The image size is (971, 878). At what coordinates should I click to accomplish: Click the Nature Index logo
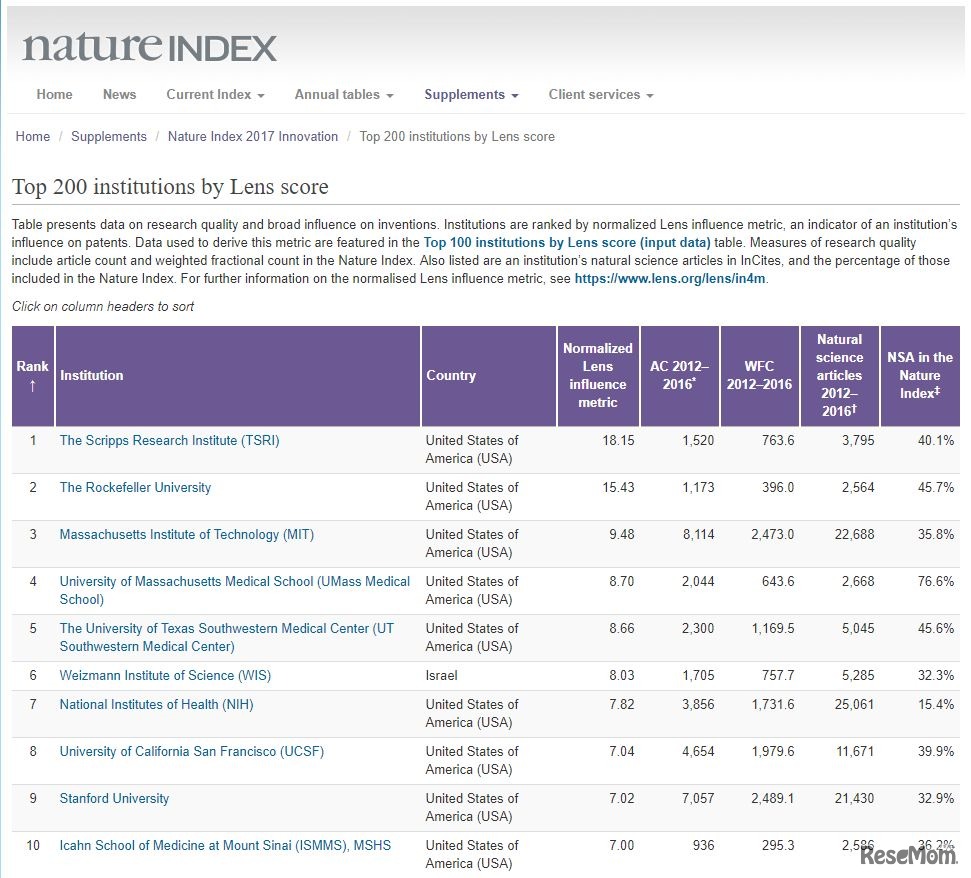149,47
